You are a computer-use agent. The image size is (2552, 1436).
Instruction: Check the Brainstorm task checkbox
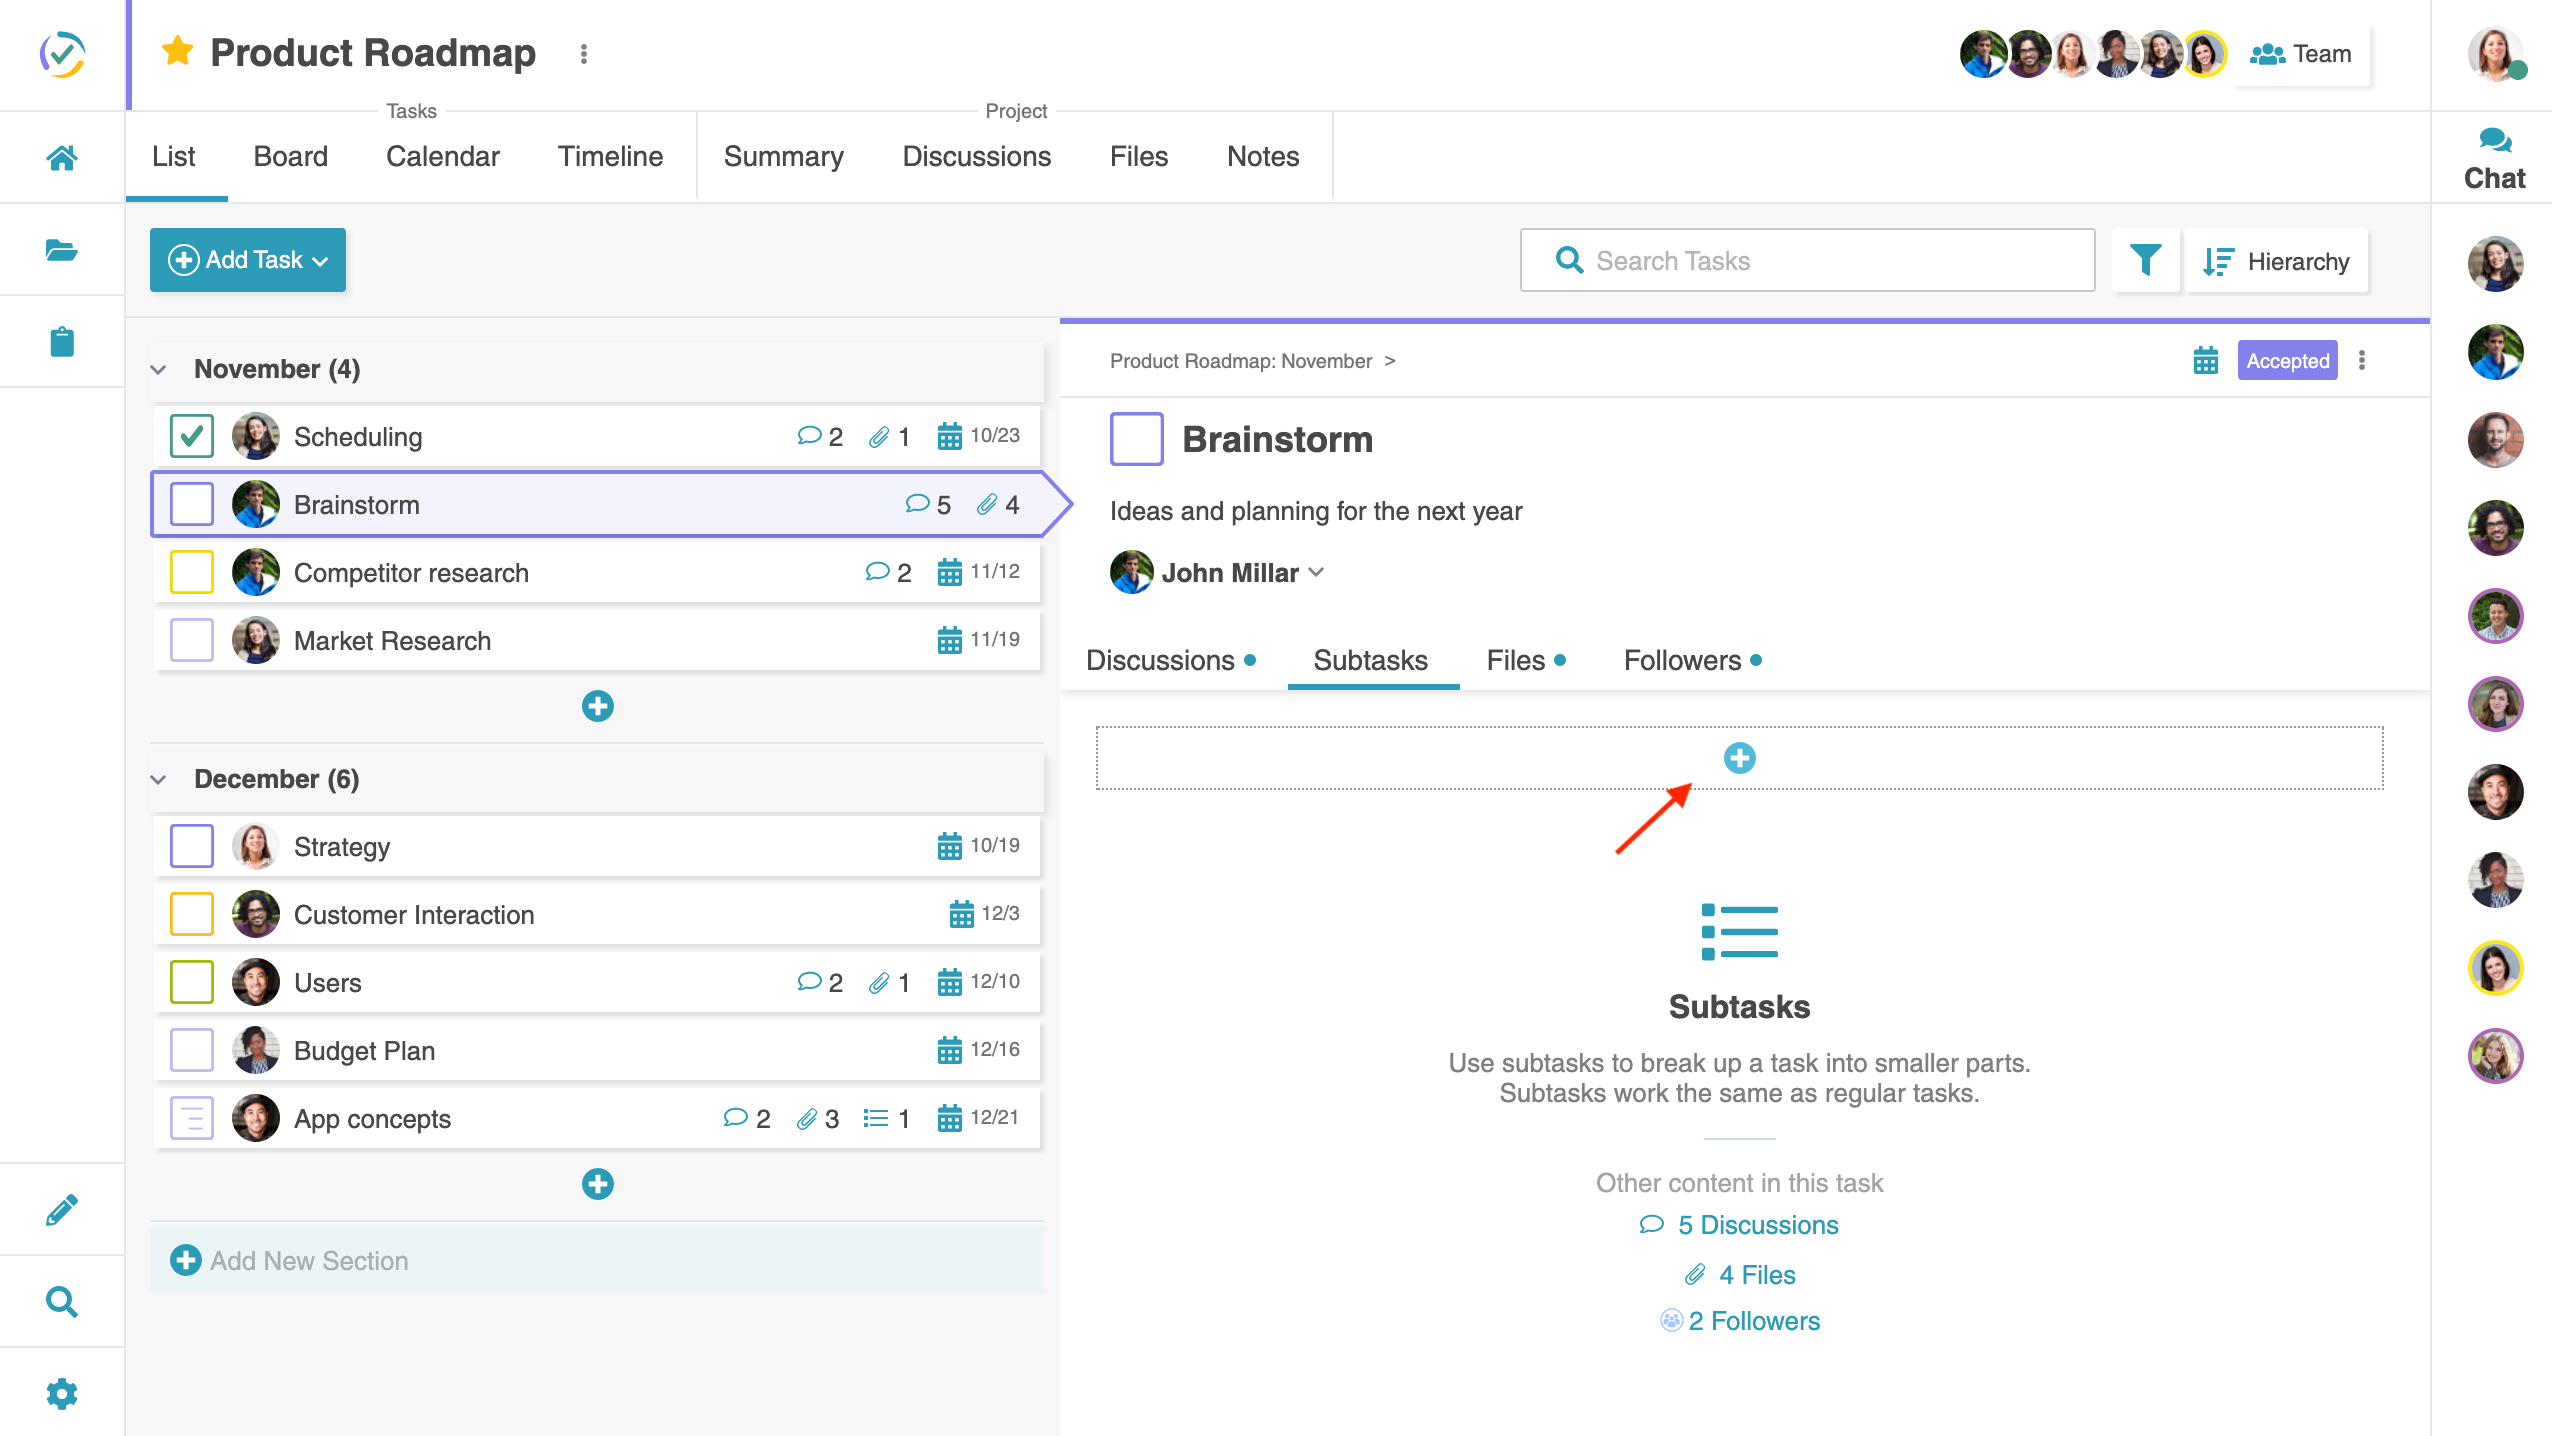click(x=191, y=504)
